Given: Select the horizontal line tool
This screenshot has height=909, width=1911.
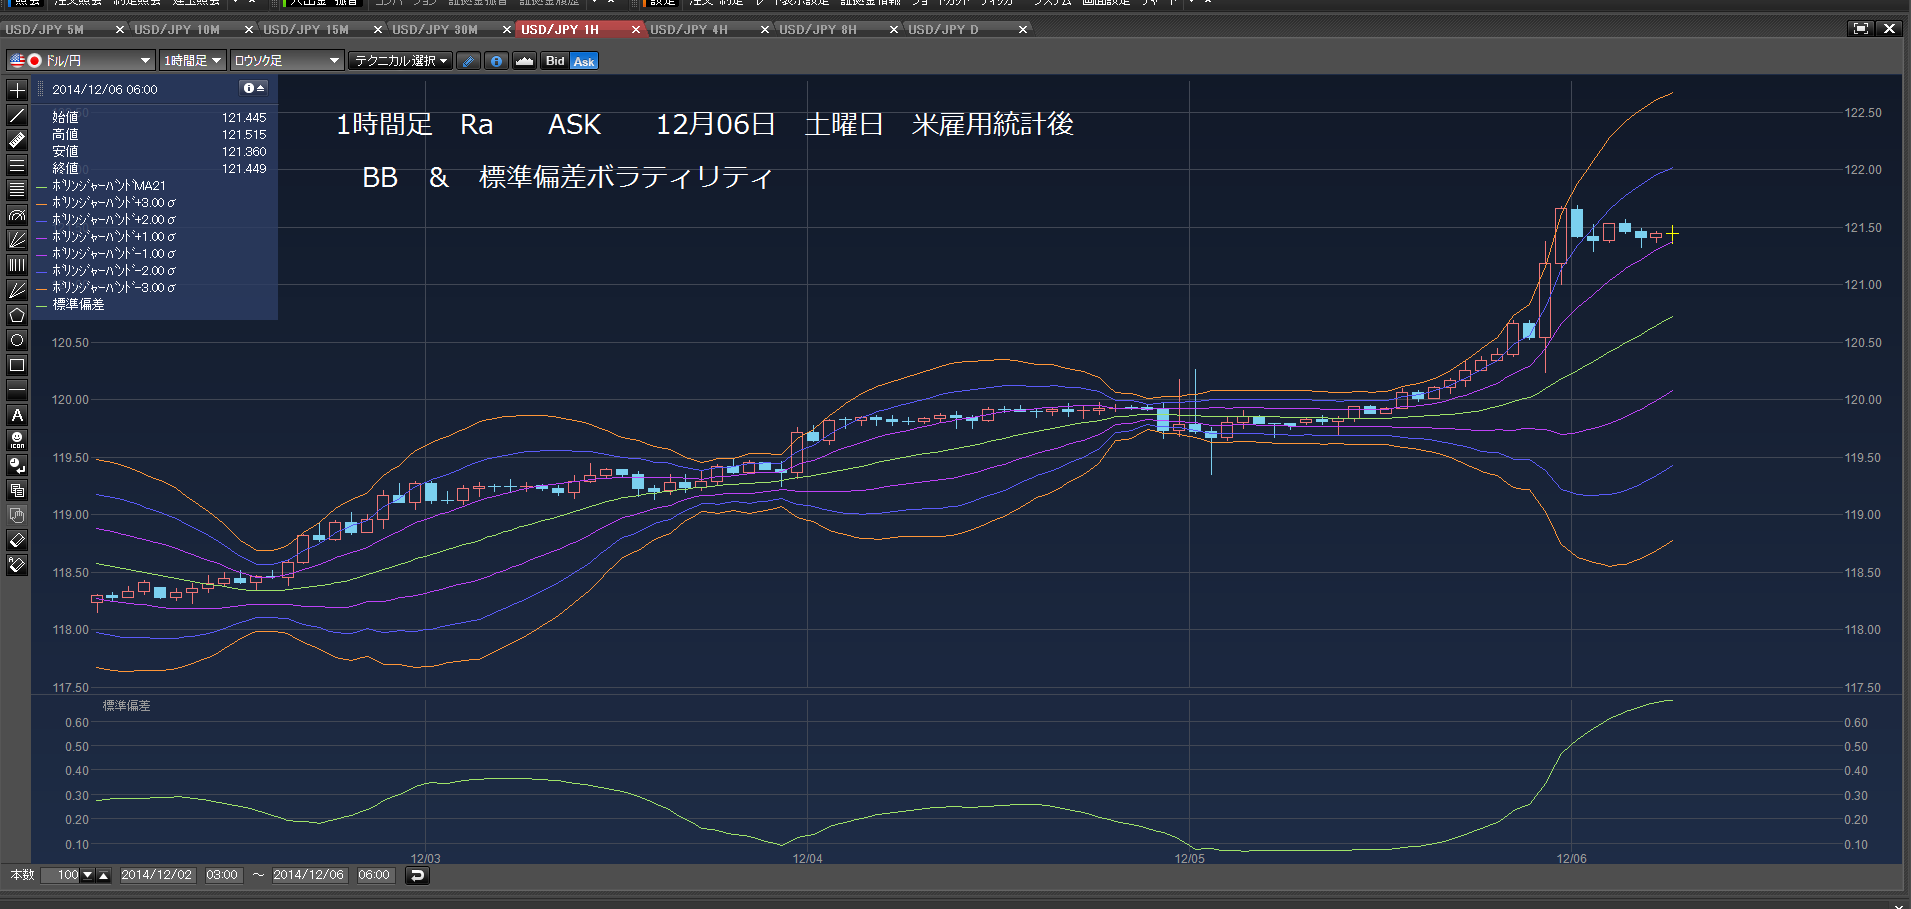Looking at the screenshot, I should coord(17,390).
